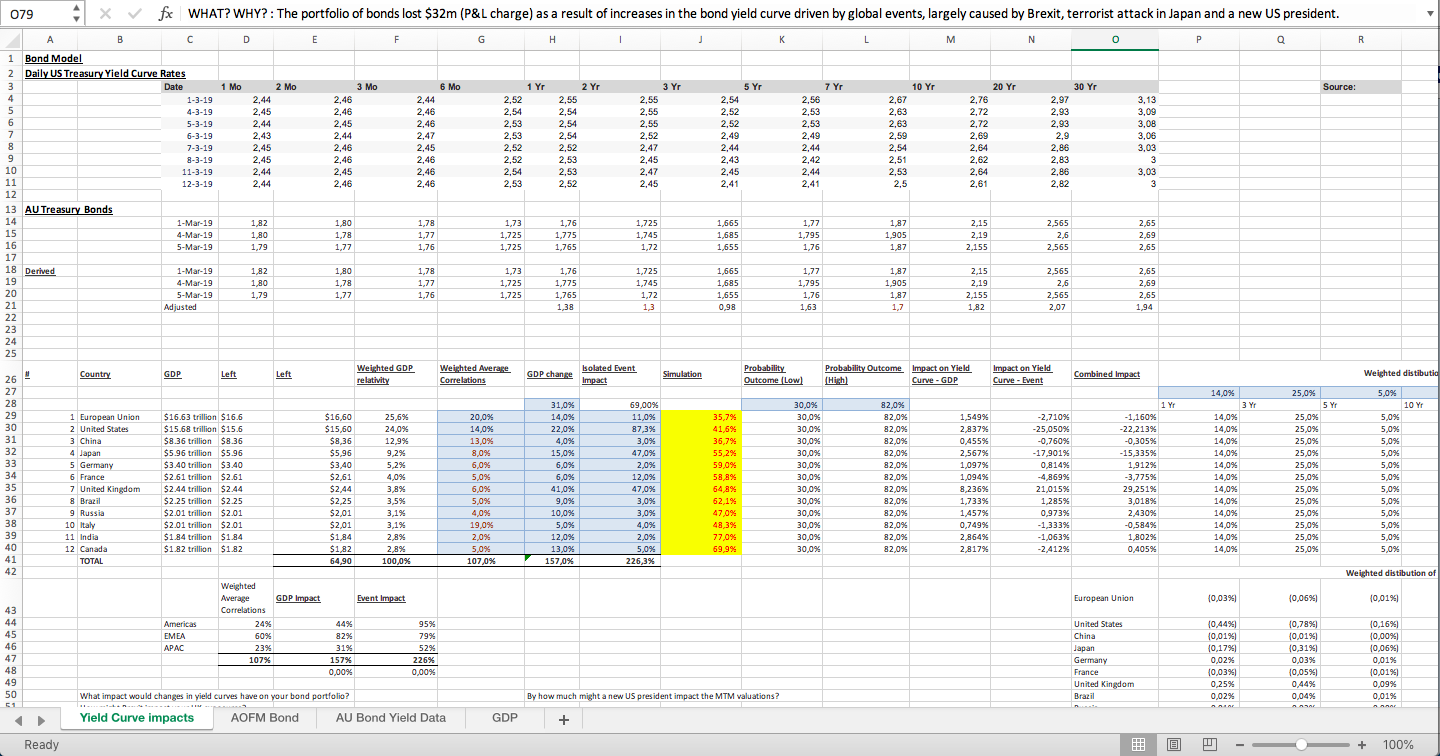Click the zoom in plus icon
Image resolution: width=1440 pixels, height=756 pixels.
pos(1362,744)
